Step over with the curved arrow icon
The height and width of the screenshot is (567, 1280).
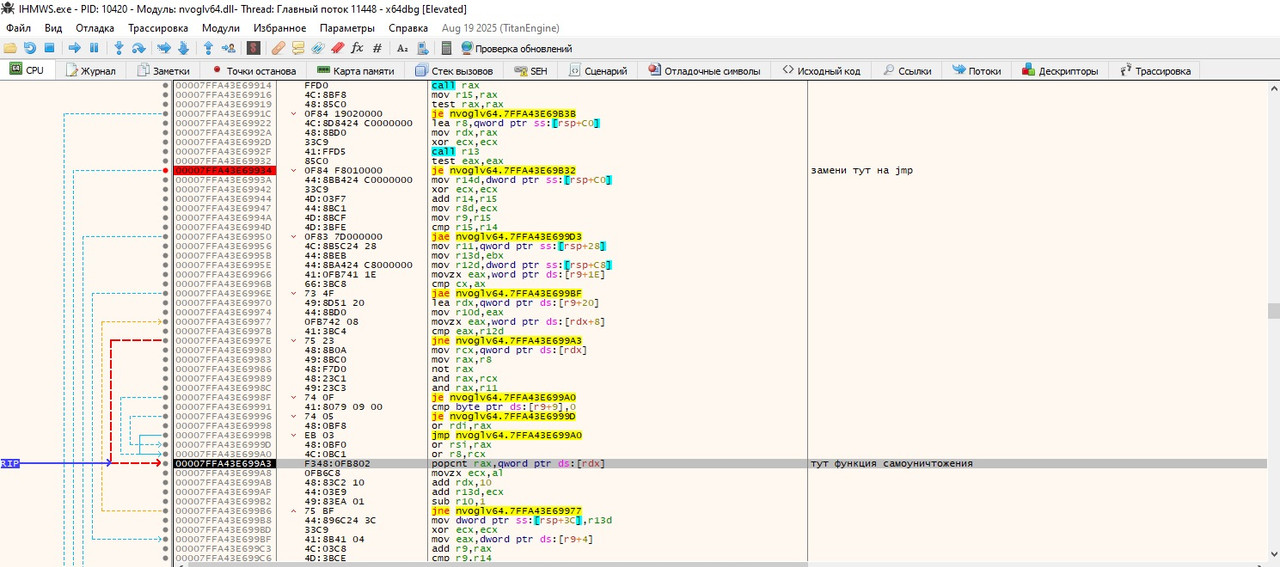tap(139, 48)
